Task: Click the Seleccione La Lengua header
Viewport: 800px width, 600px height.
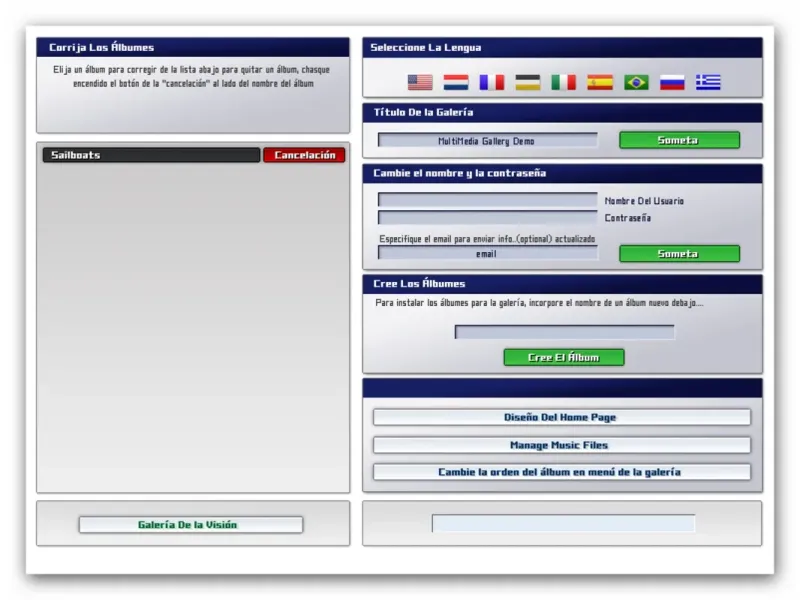Action: [563, 47]
